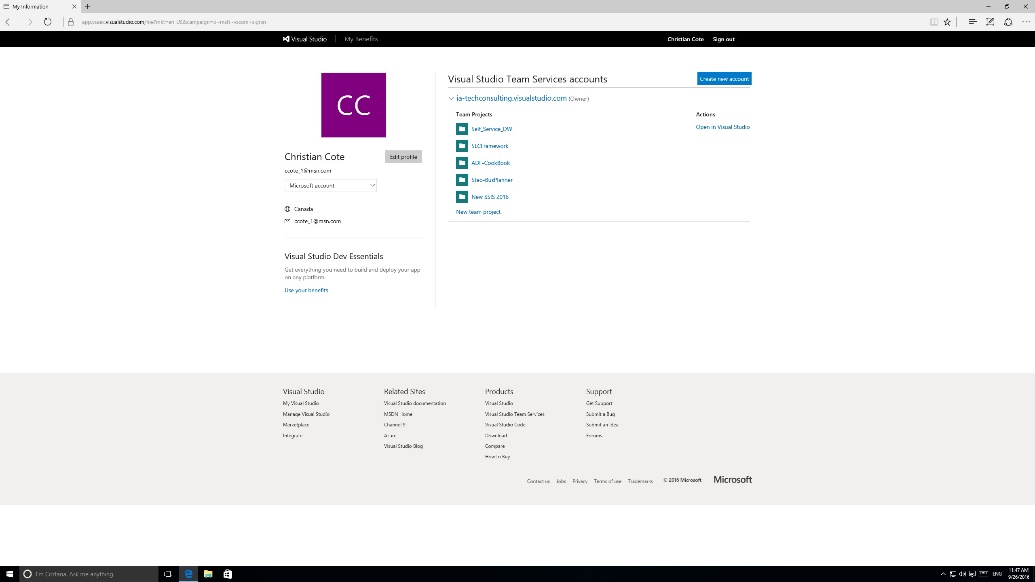The width and height of the screenshot is (1035, 582).
Task: Open the Windows Start menu
Action: (x=9, y=574)
